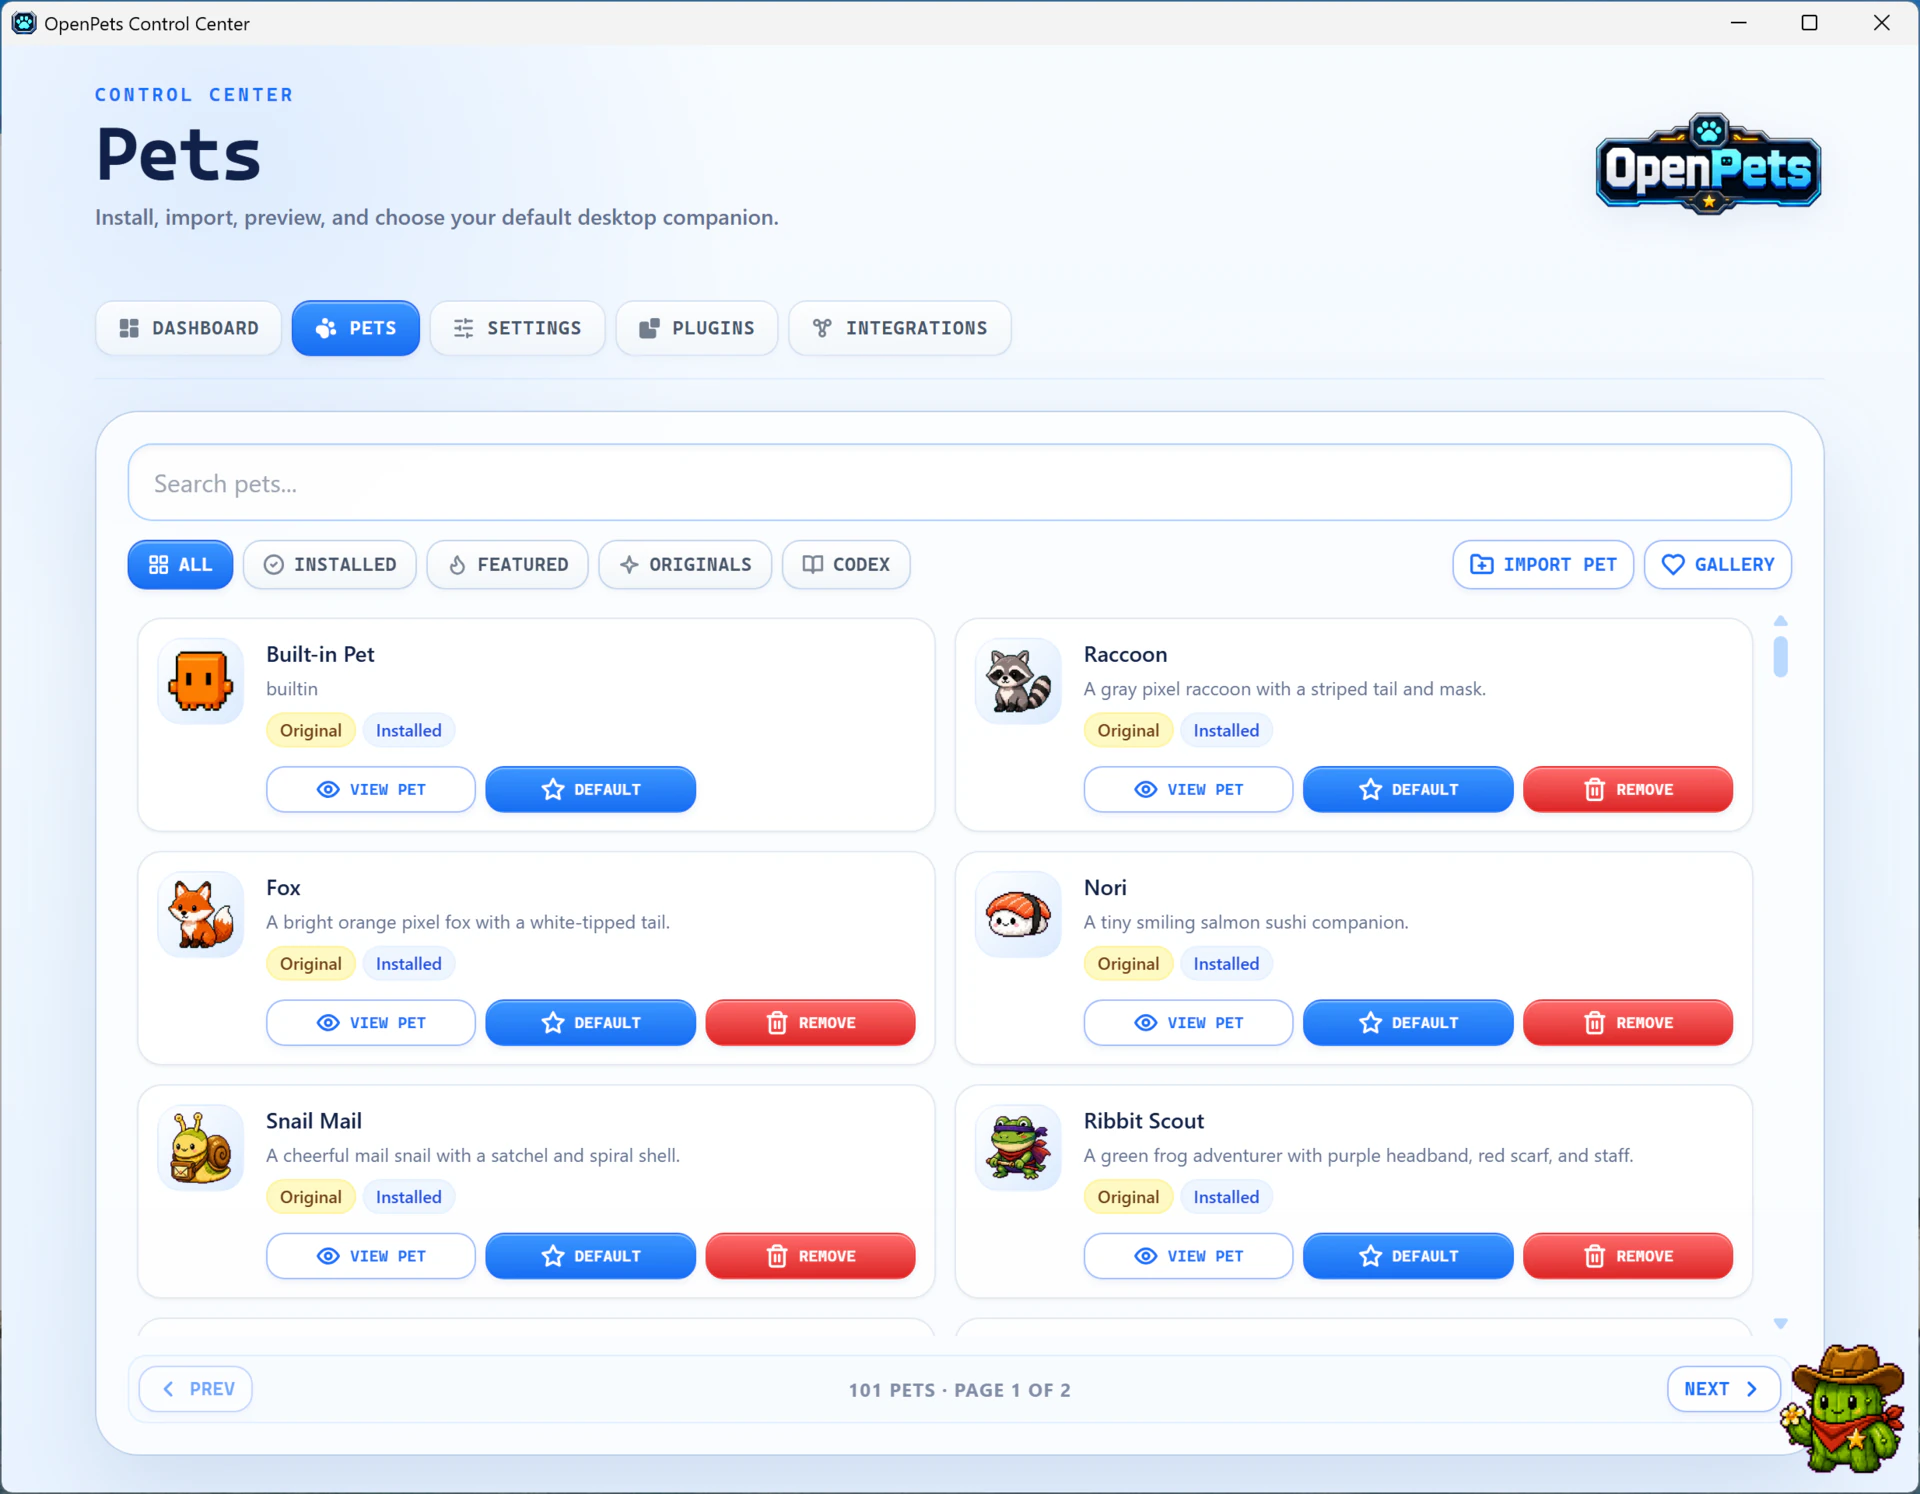This screenshot has width=1920, height=1494.
Task: View the Snail Mail pet
Action: [x=370, y=1256]
